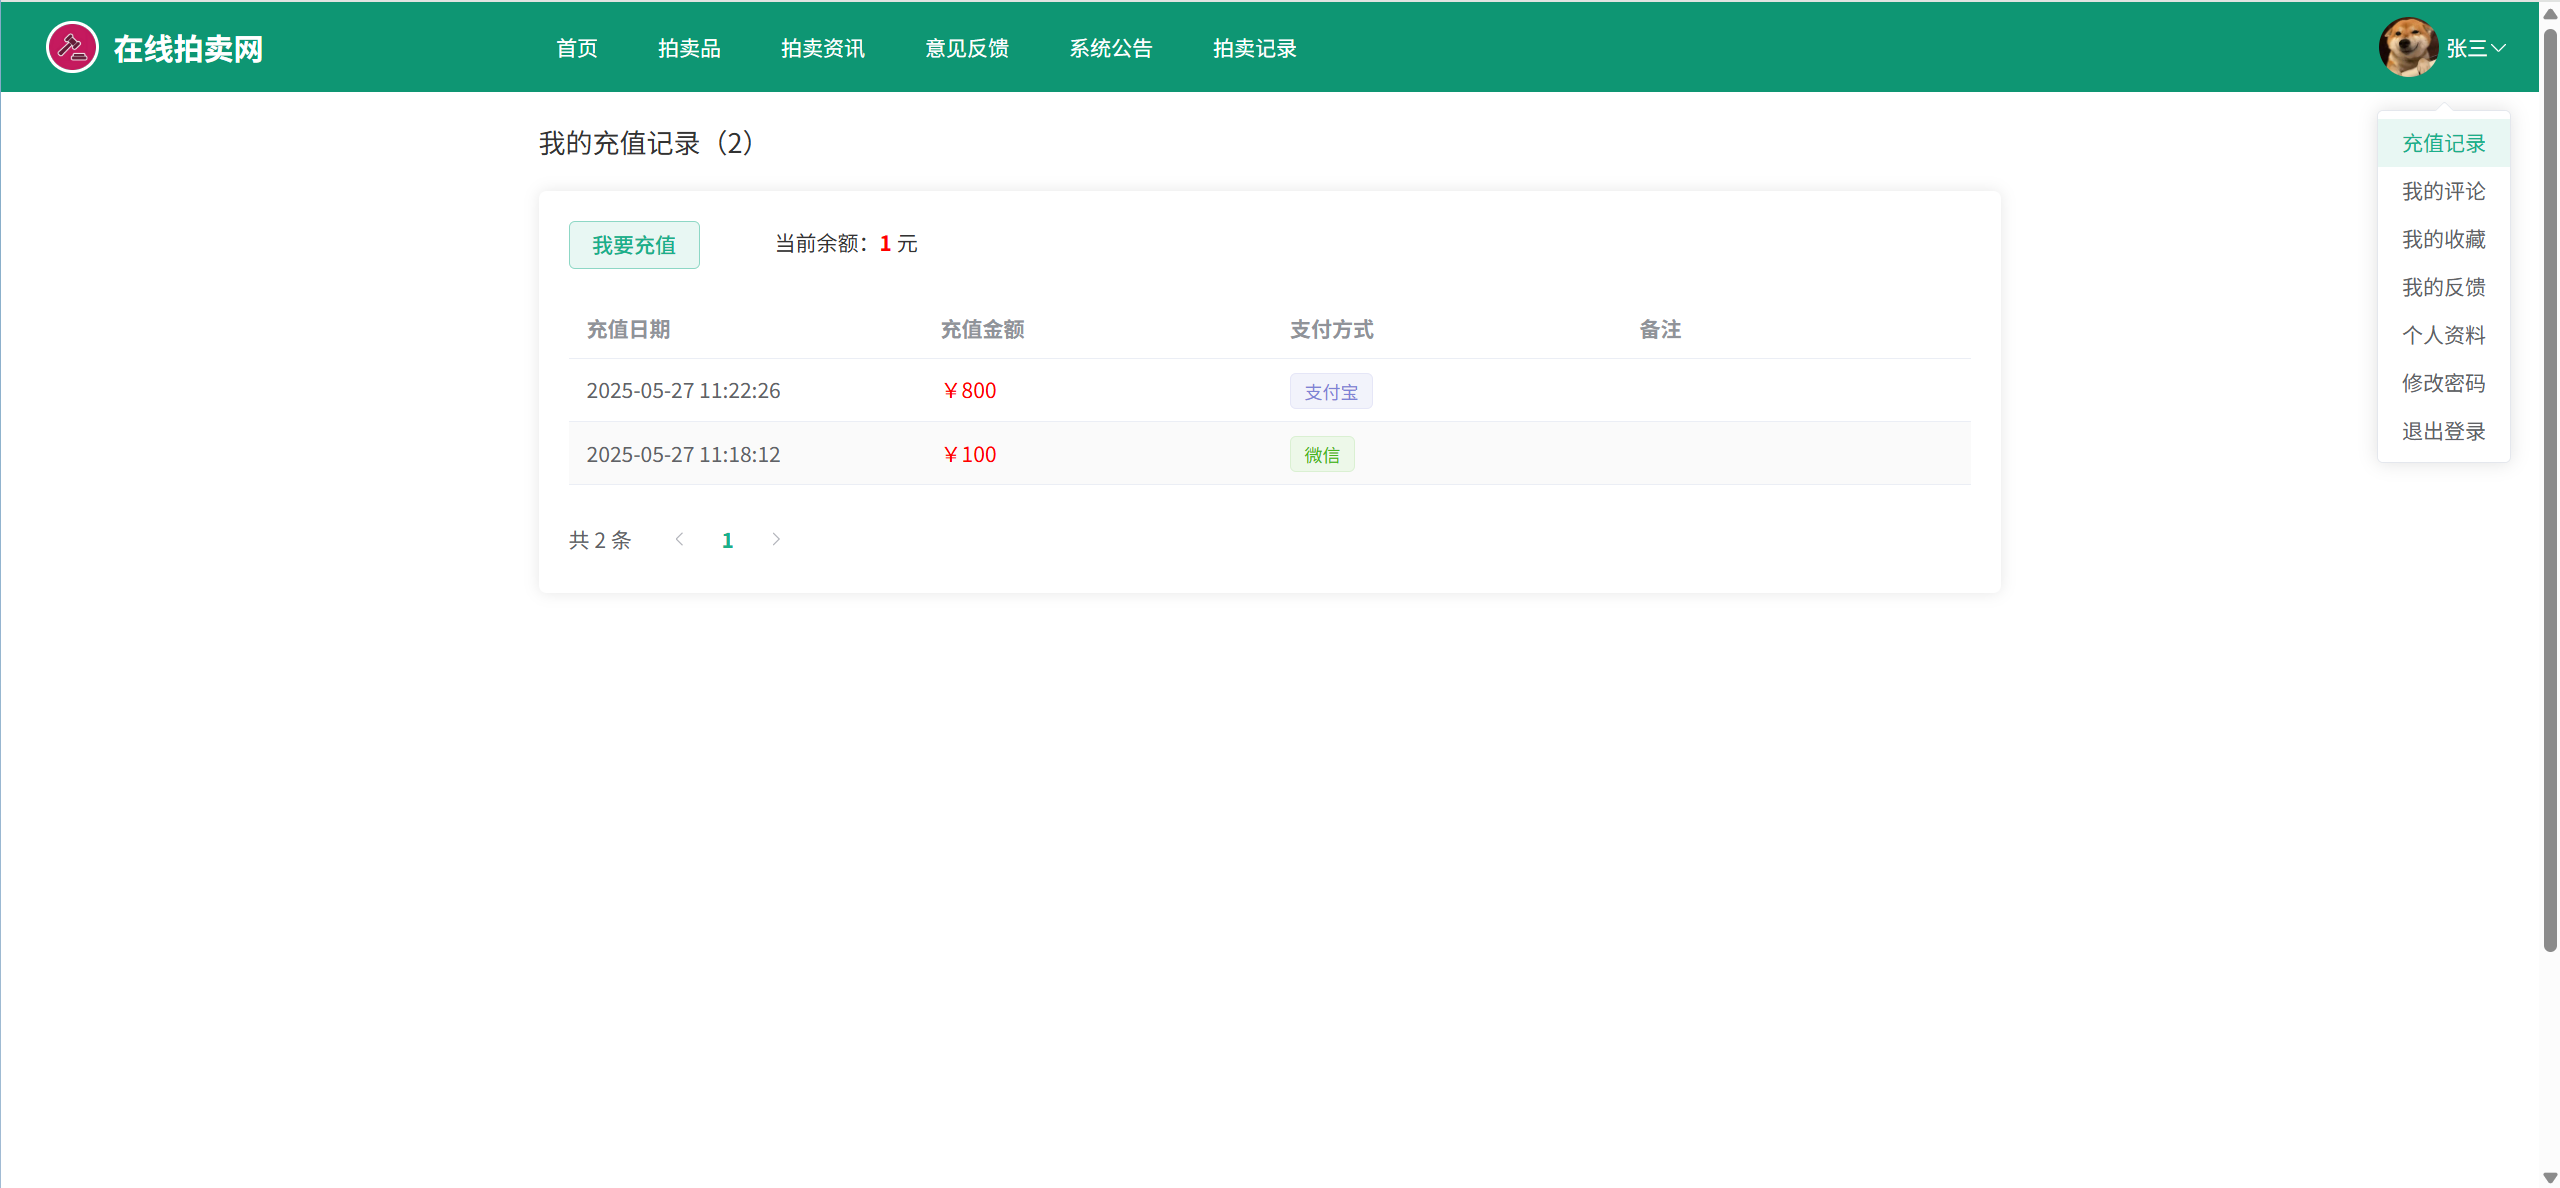Click the 支付宝 payment tag
Screen dimensions: 2560x1188
point(1331,392)
